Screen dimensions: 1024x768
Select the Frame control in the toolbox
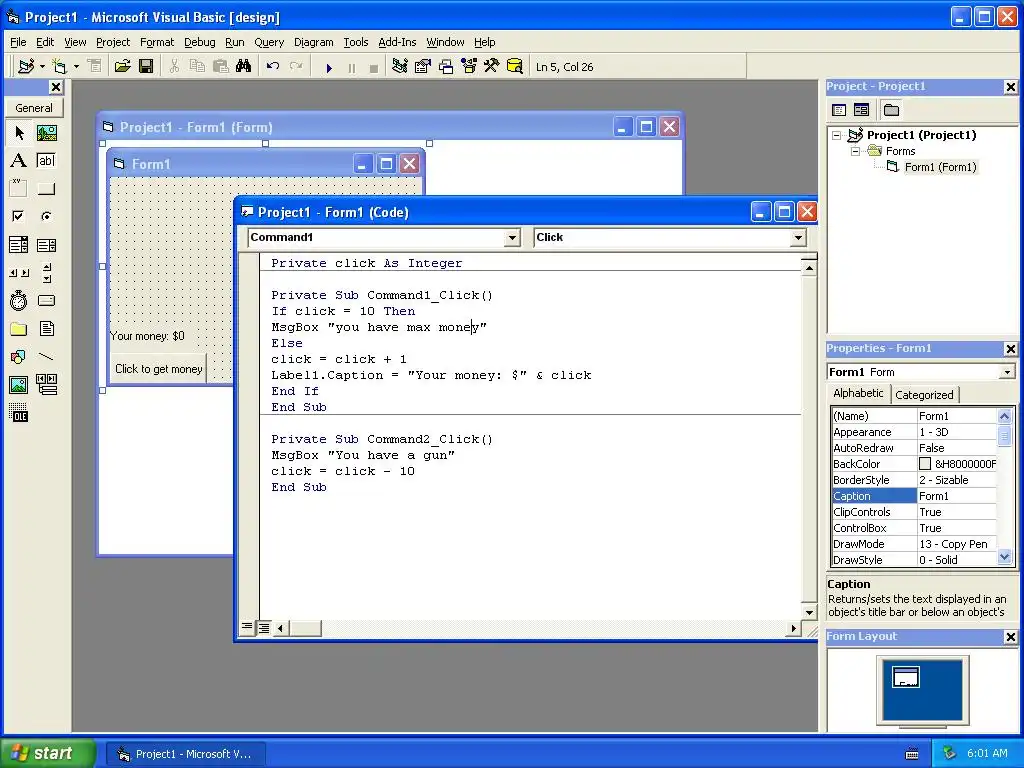tap(19, 189)
